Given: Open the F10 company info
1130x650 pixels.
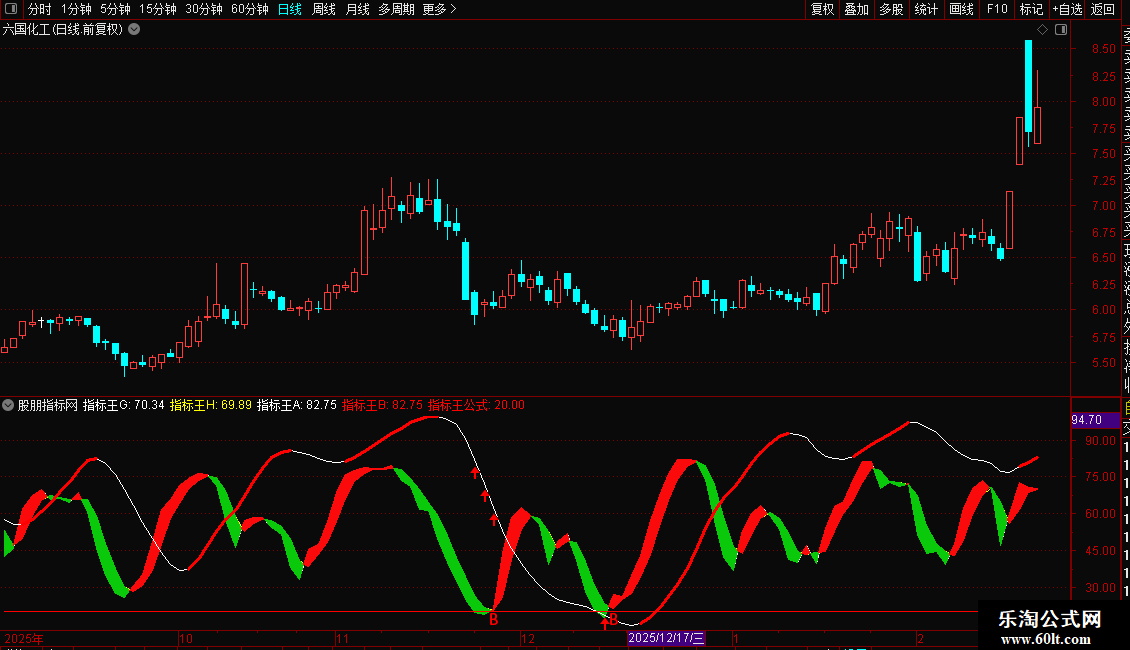Looking at the screenshot, I should 997,9.
